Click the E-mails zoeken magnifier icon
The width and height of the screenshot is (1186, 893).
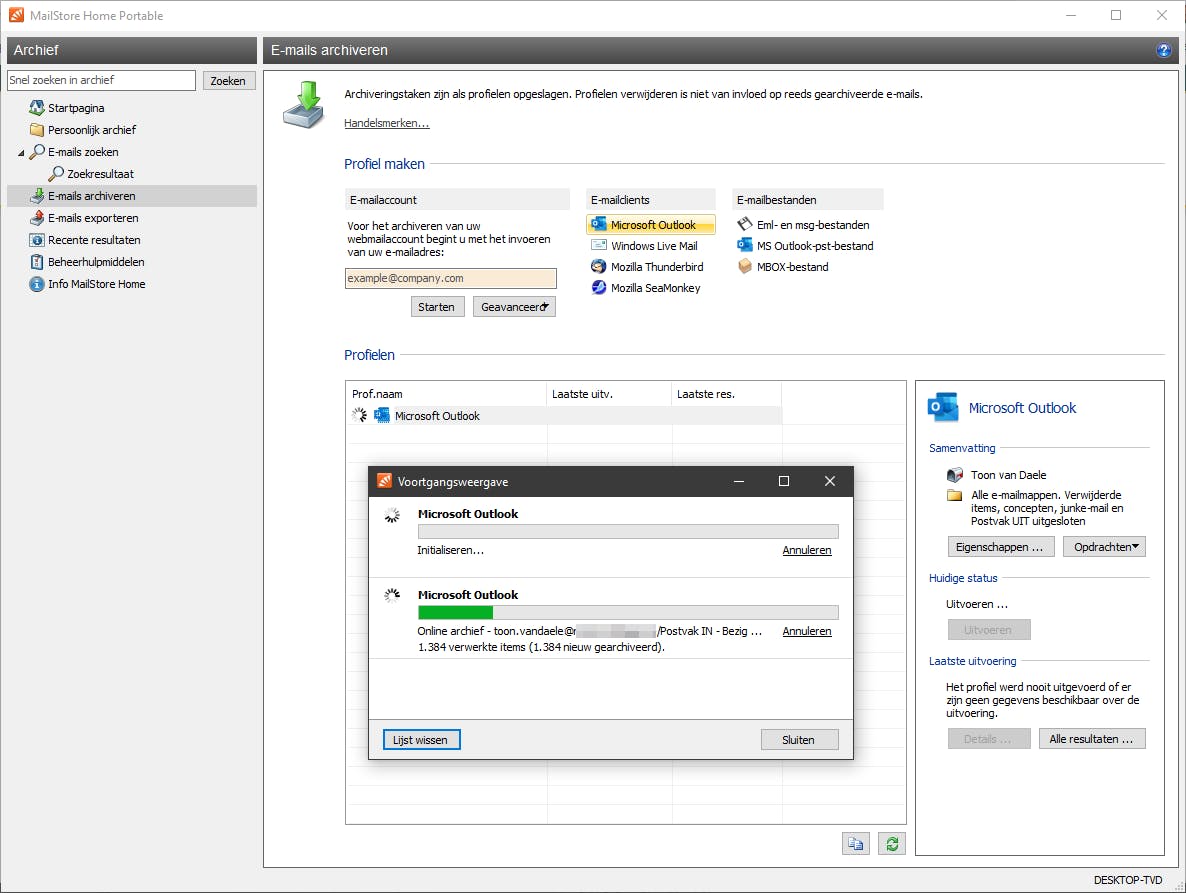[x=36, y=151]
